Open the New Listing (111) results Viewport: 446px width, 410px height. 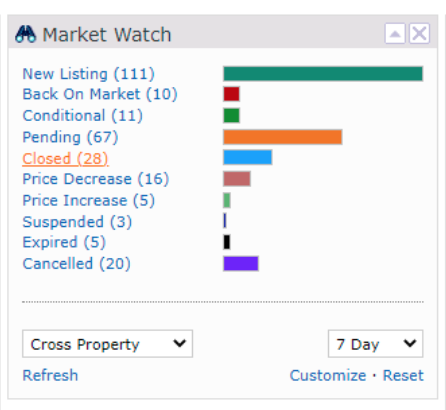pyautogui.click(x=88, y=74)
